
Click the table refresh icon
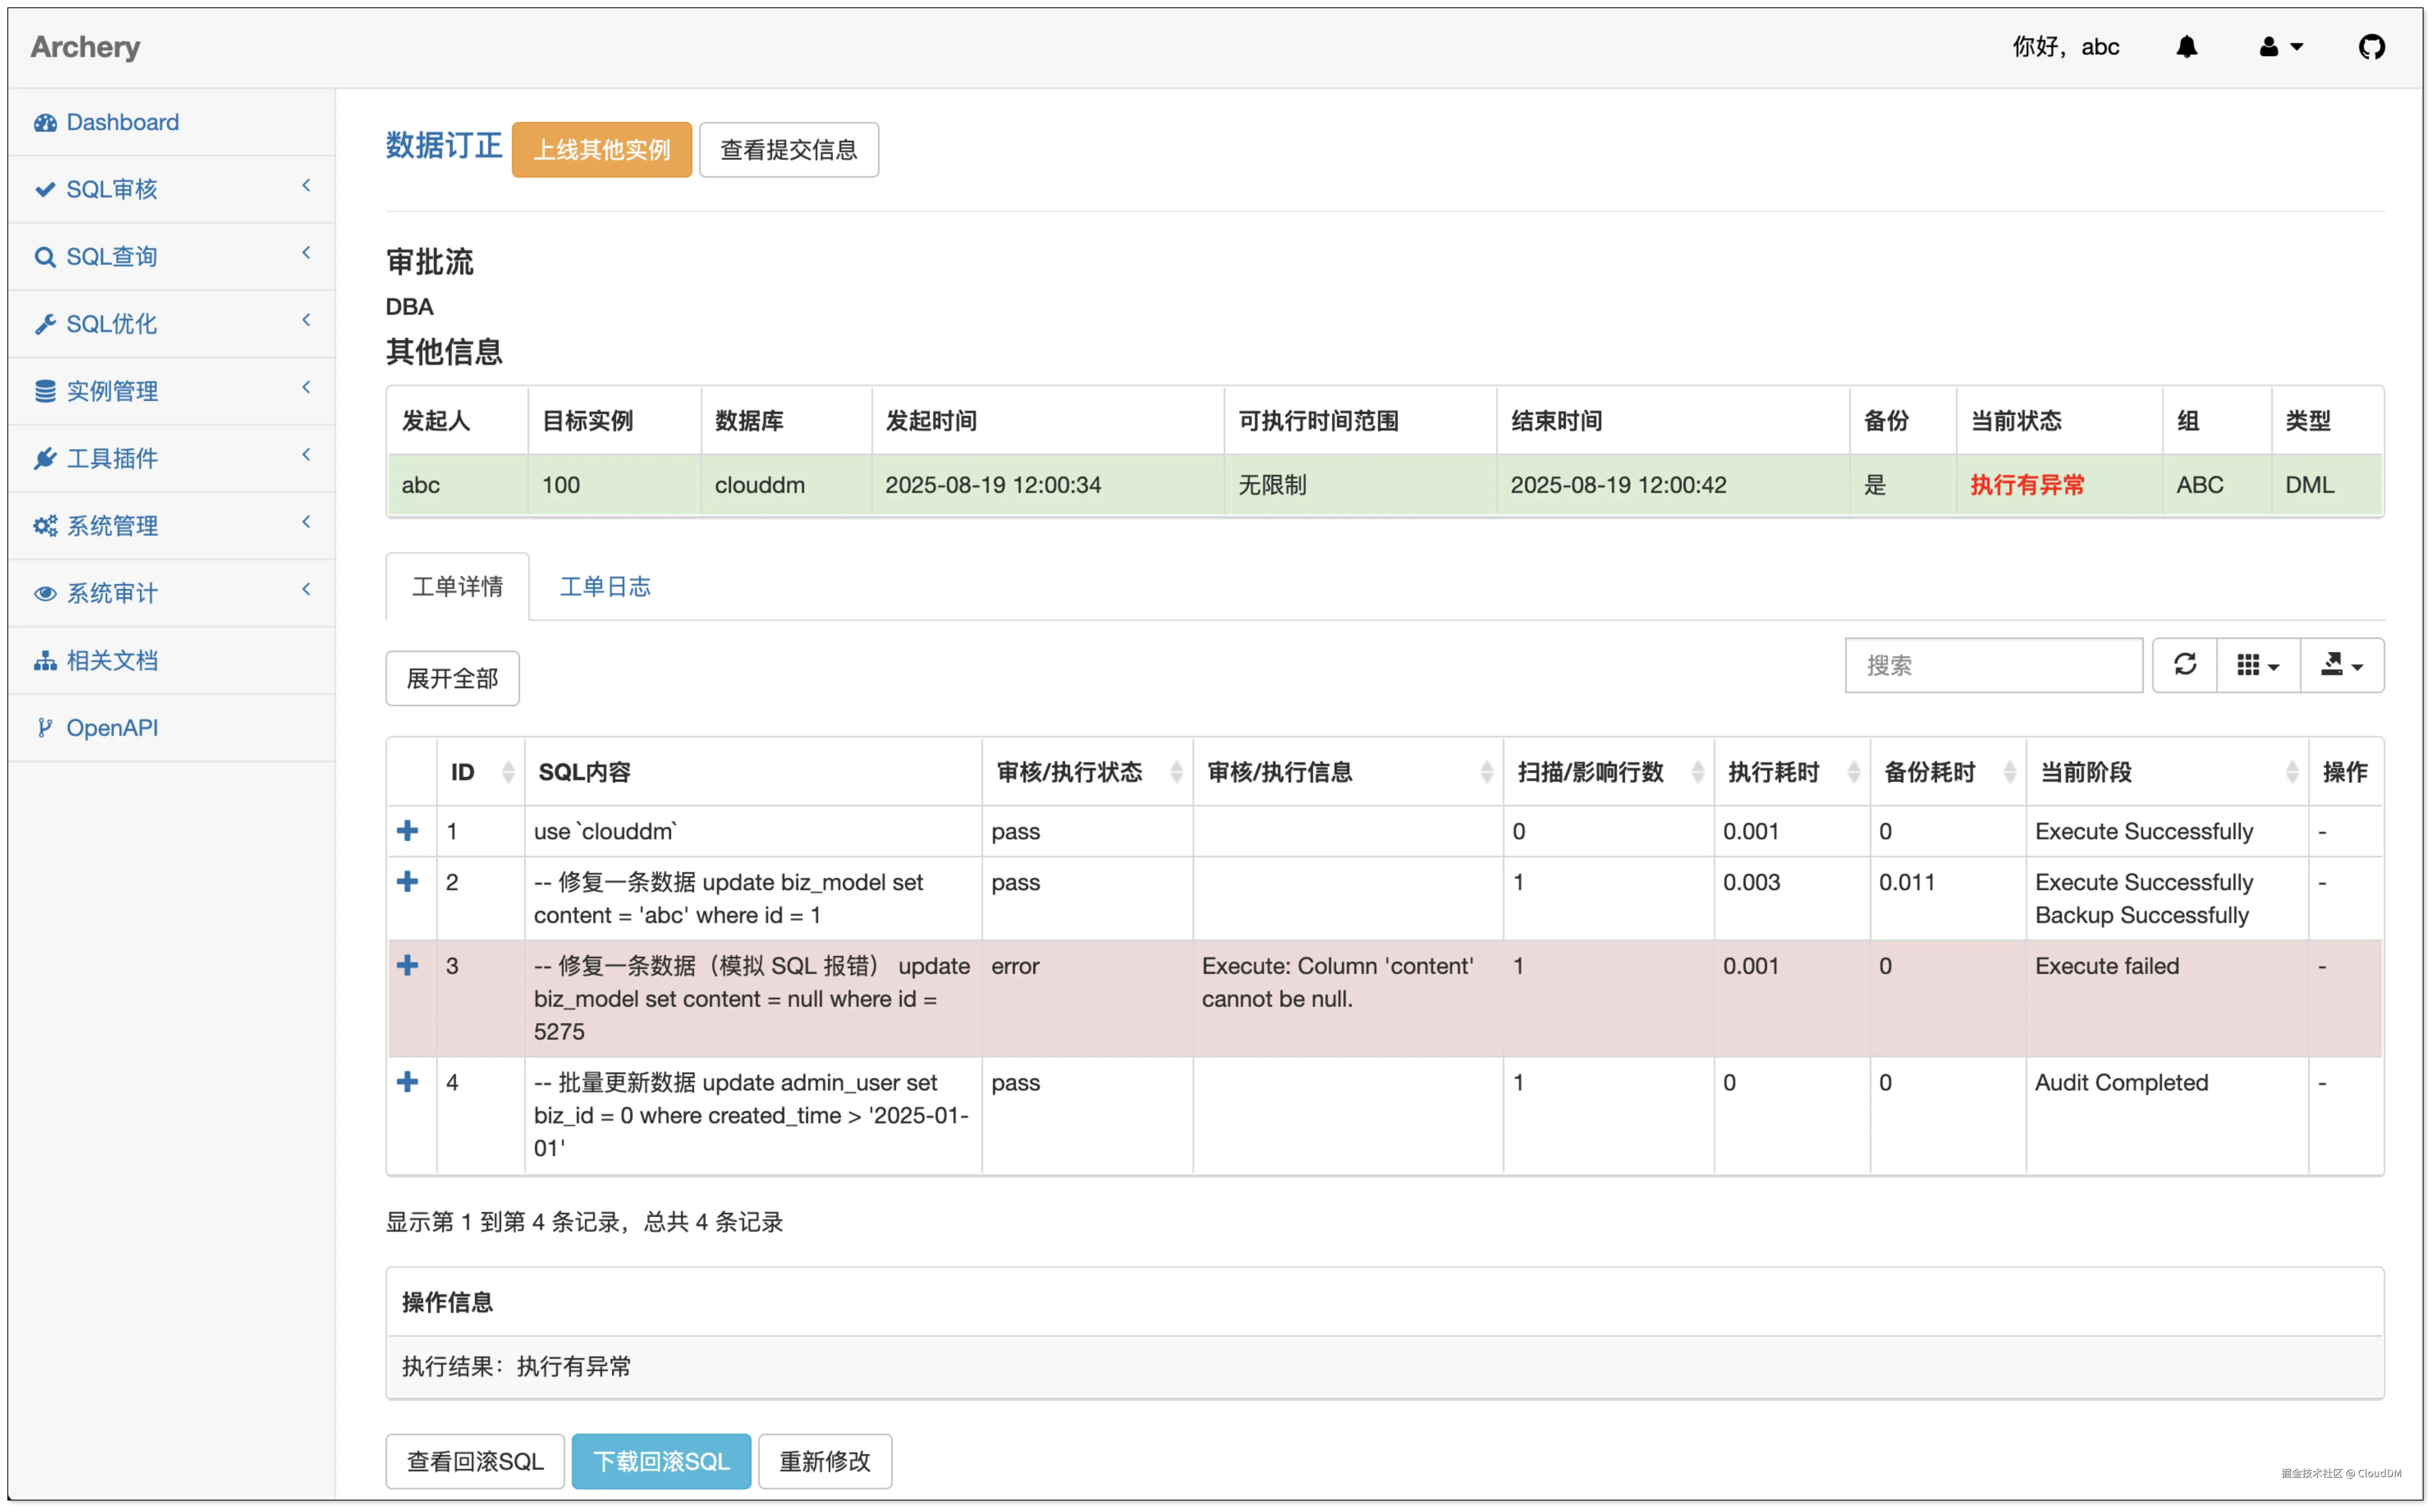2184,665
